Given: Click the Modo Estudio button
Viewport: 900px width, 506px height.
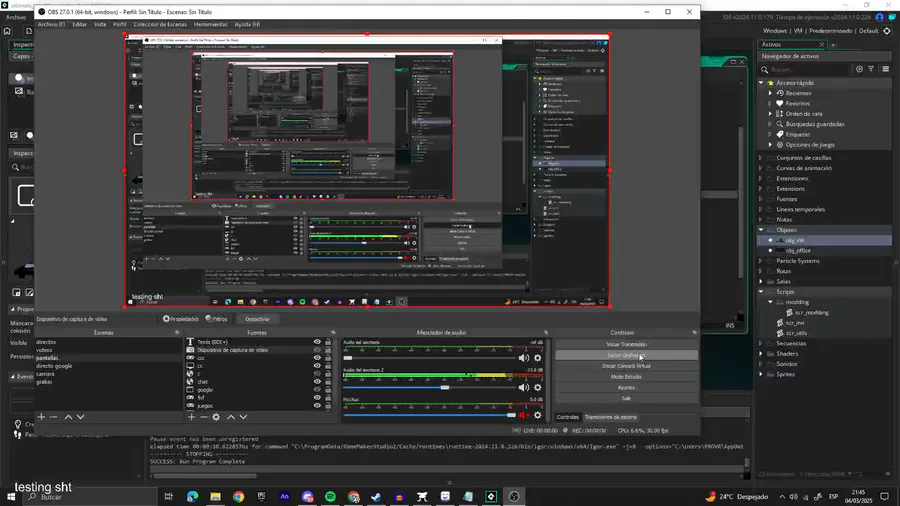Looking at the screenshot, I should point(626,377).
